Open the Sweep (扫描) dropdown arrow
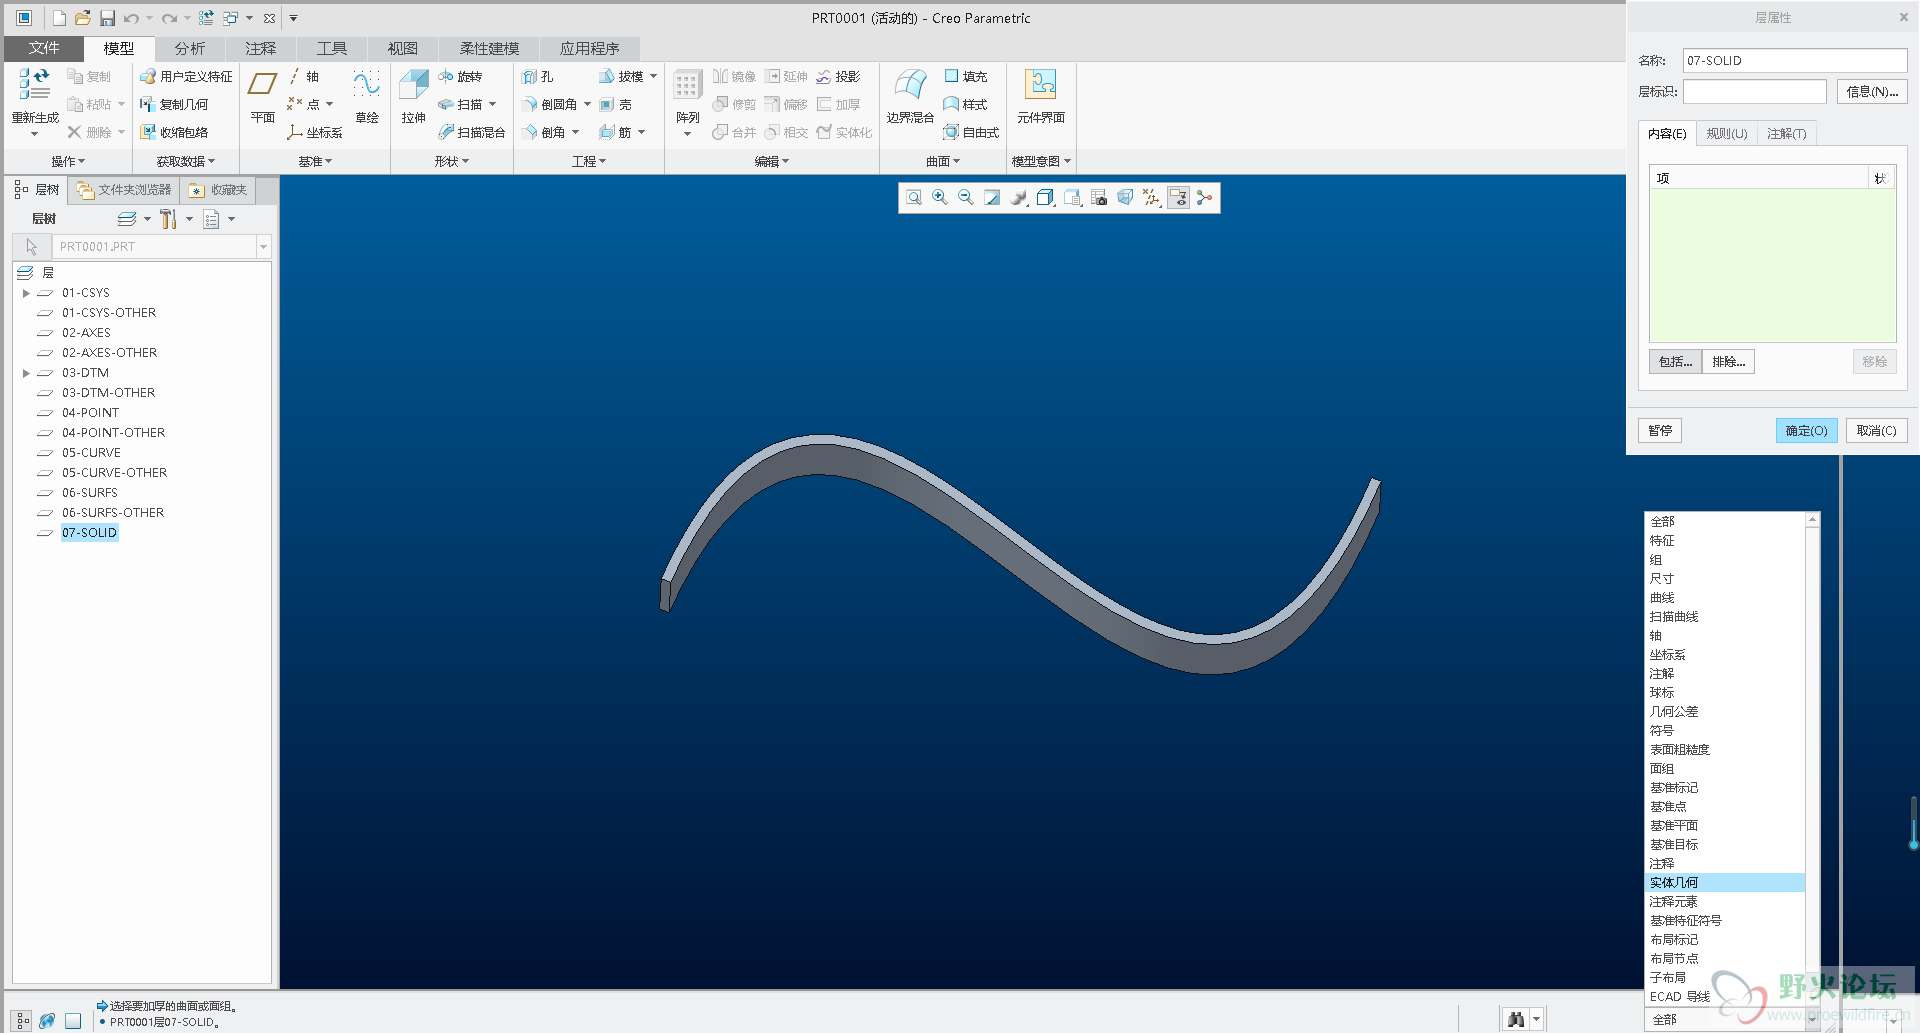The image size is (1920, 1033). (493, 104)
